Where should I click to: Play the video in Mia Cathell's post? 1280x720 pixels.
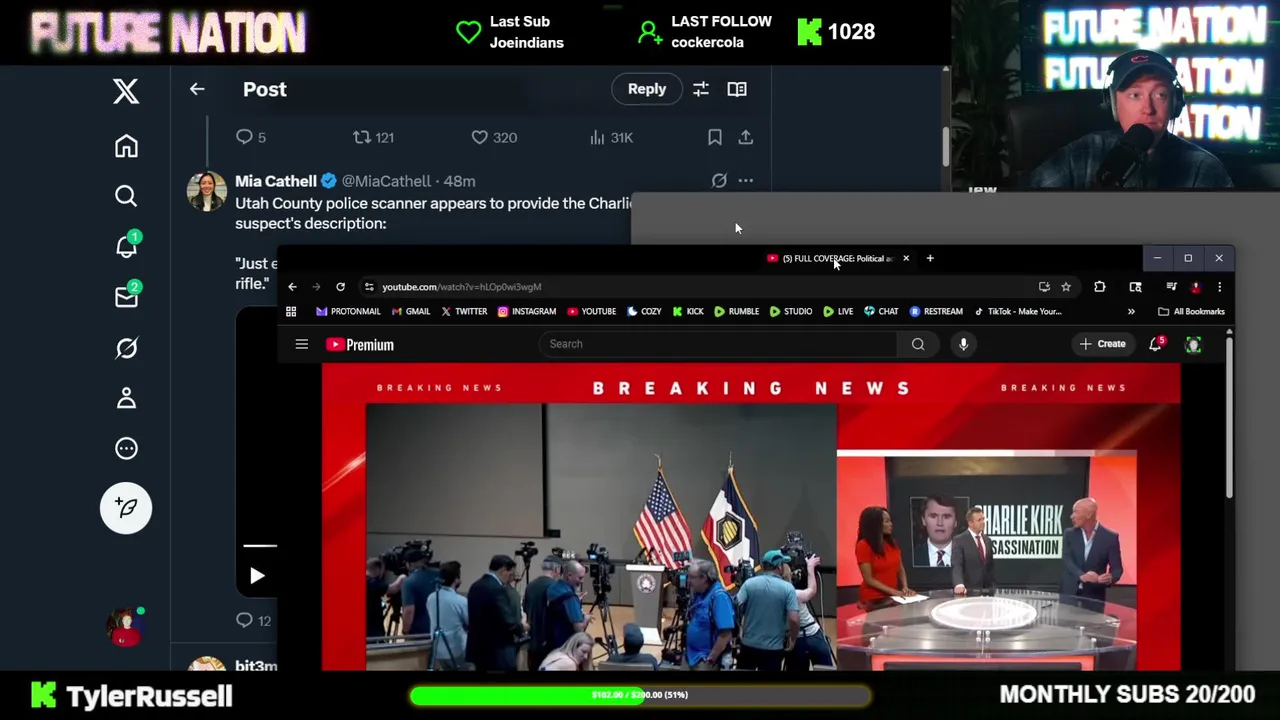click(x=257, y=576)
